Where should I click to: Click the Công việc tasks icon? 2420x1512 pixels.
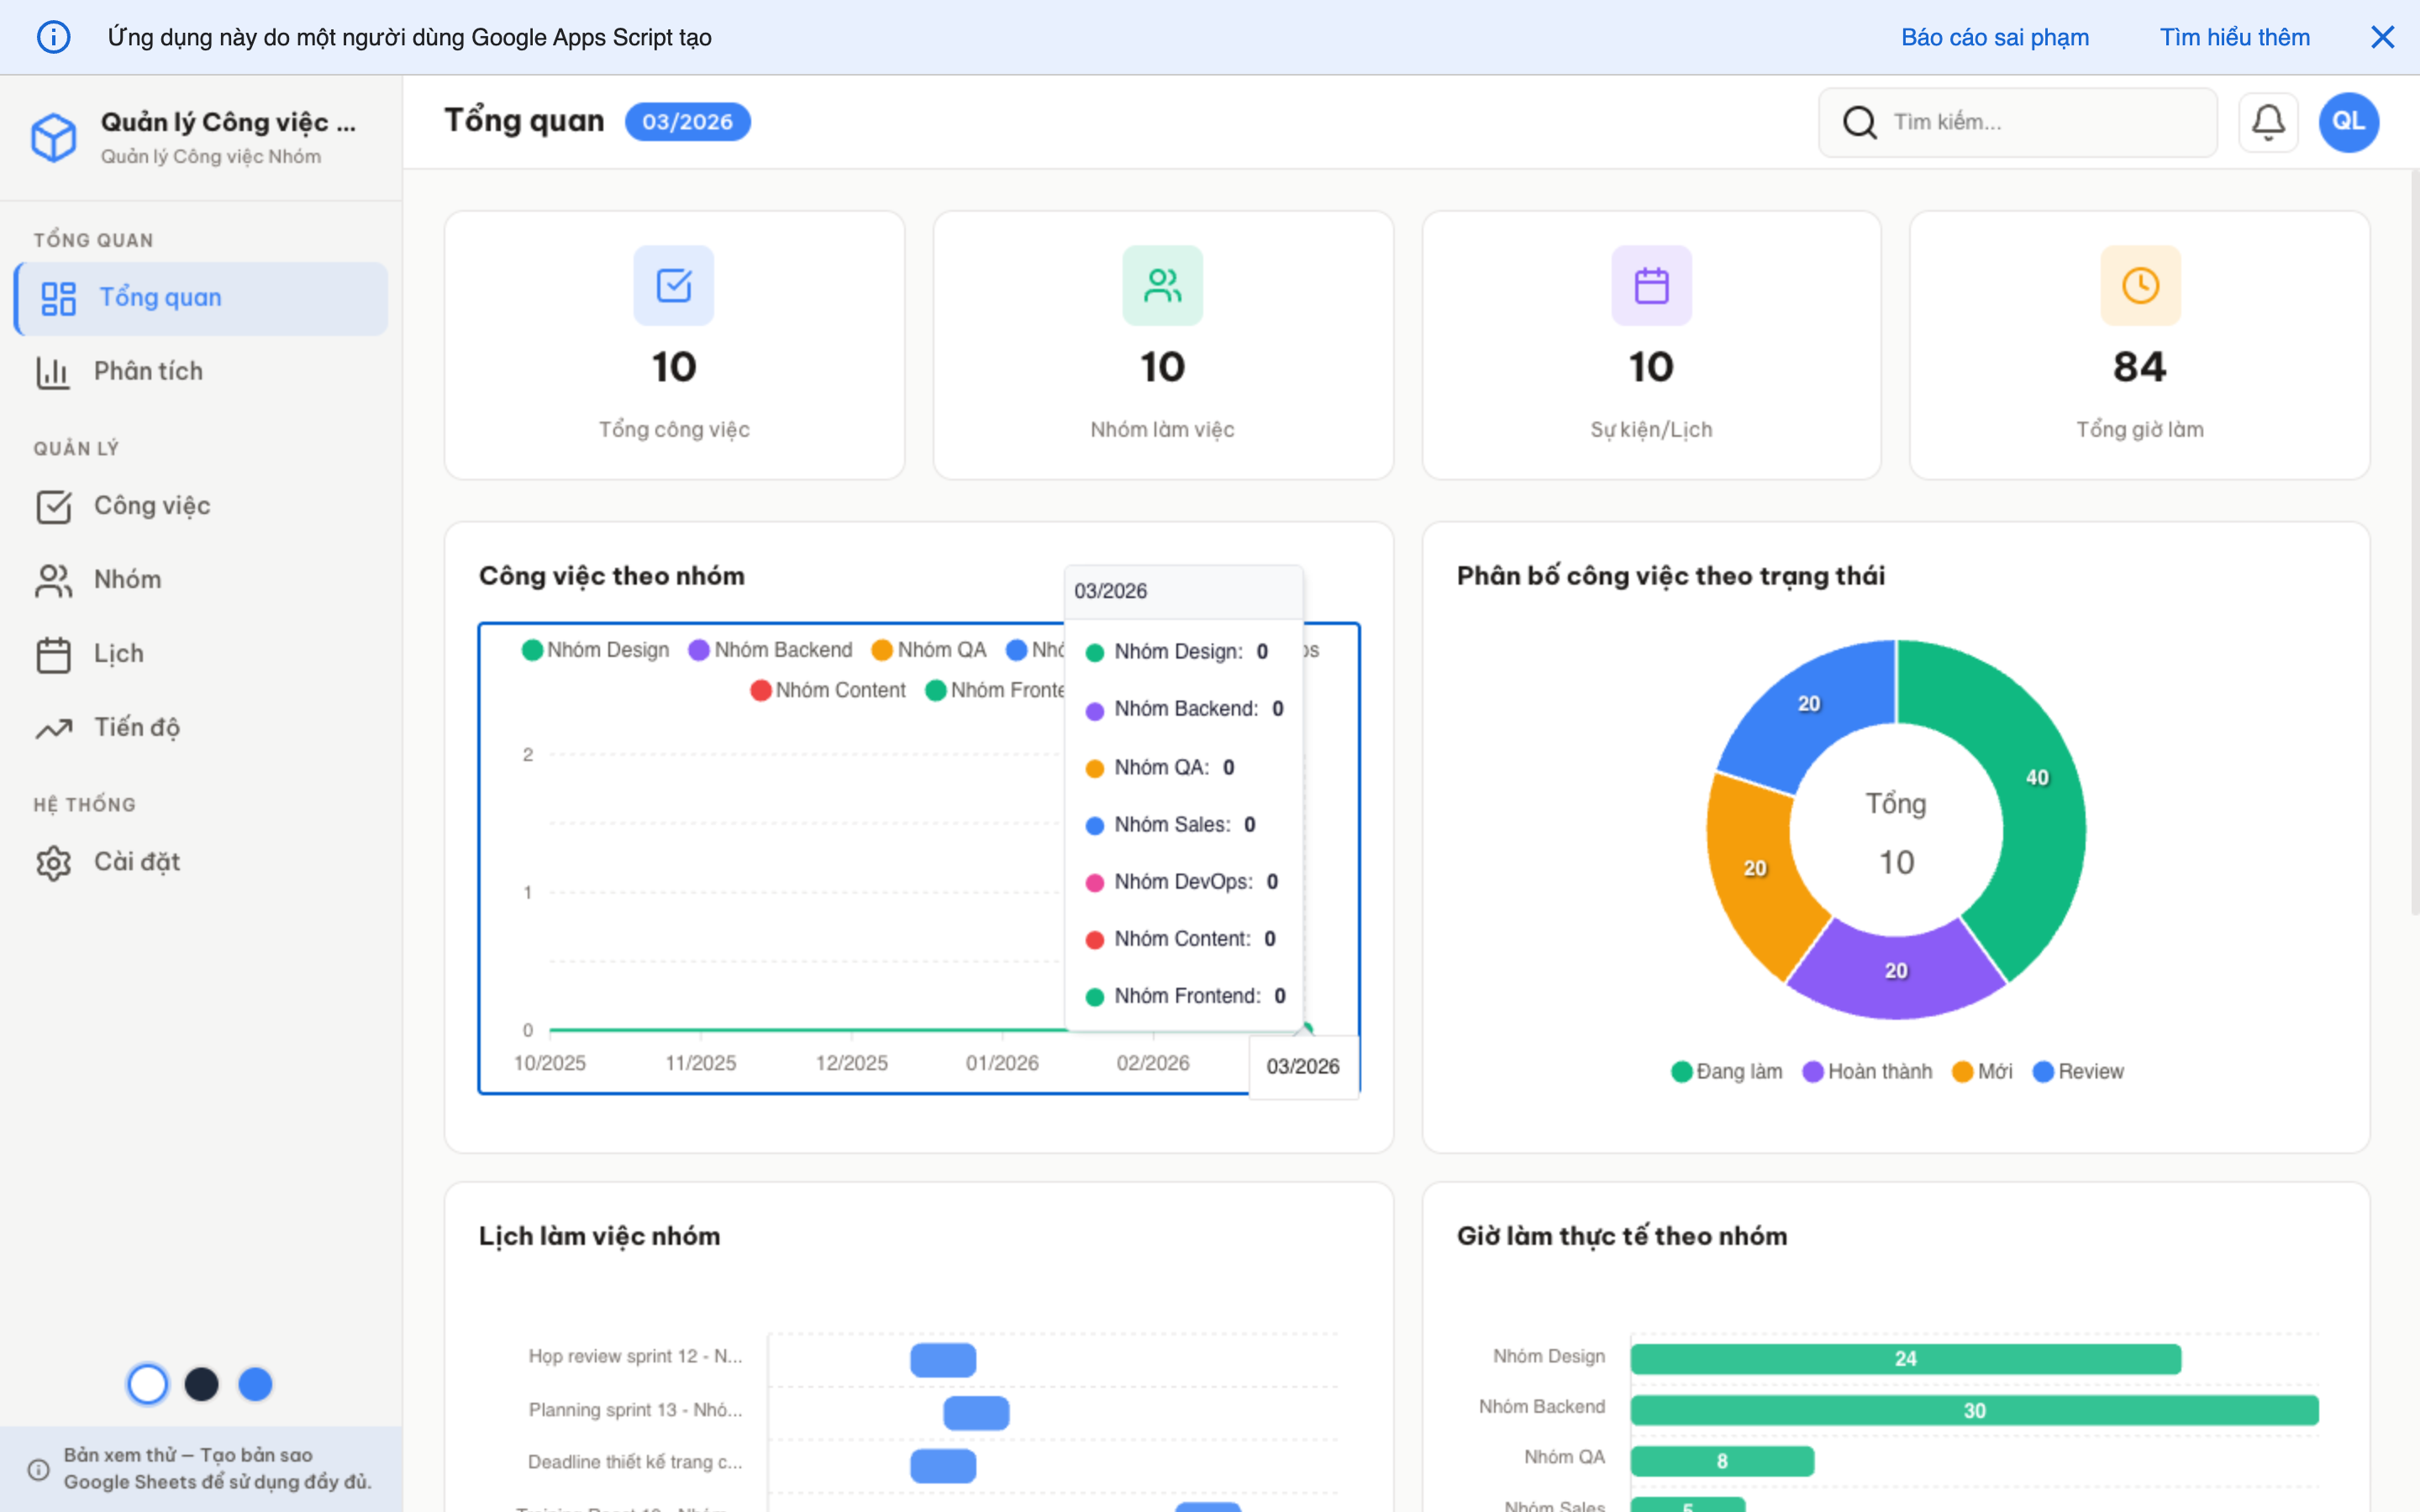(53, 506)
